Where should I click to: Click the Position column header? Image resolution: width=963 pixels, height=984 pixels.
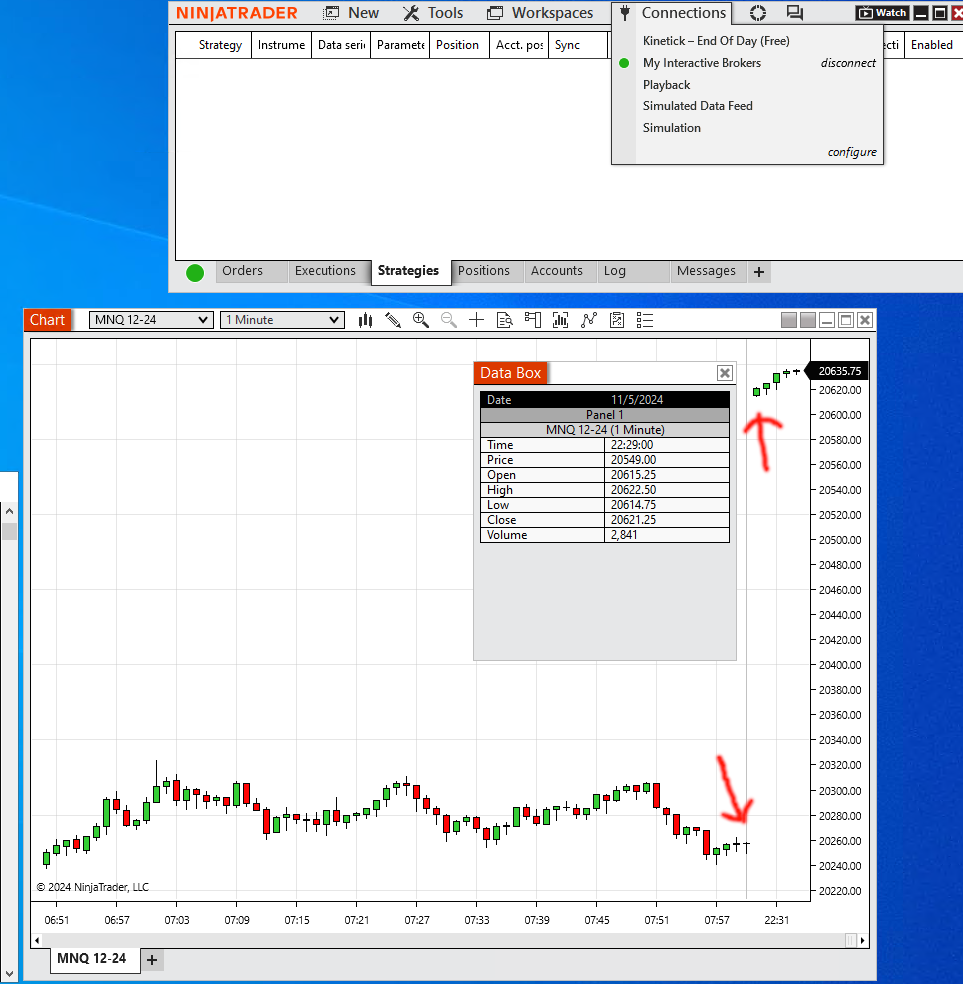[457, 45]
